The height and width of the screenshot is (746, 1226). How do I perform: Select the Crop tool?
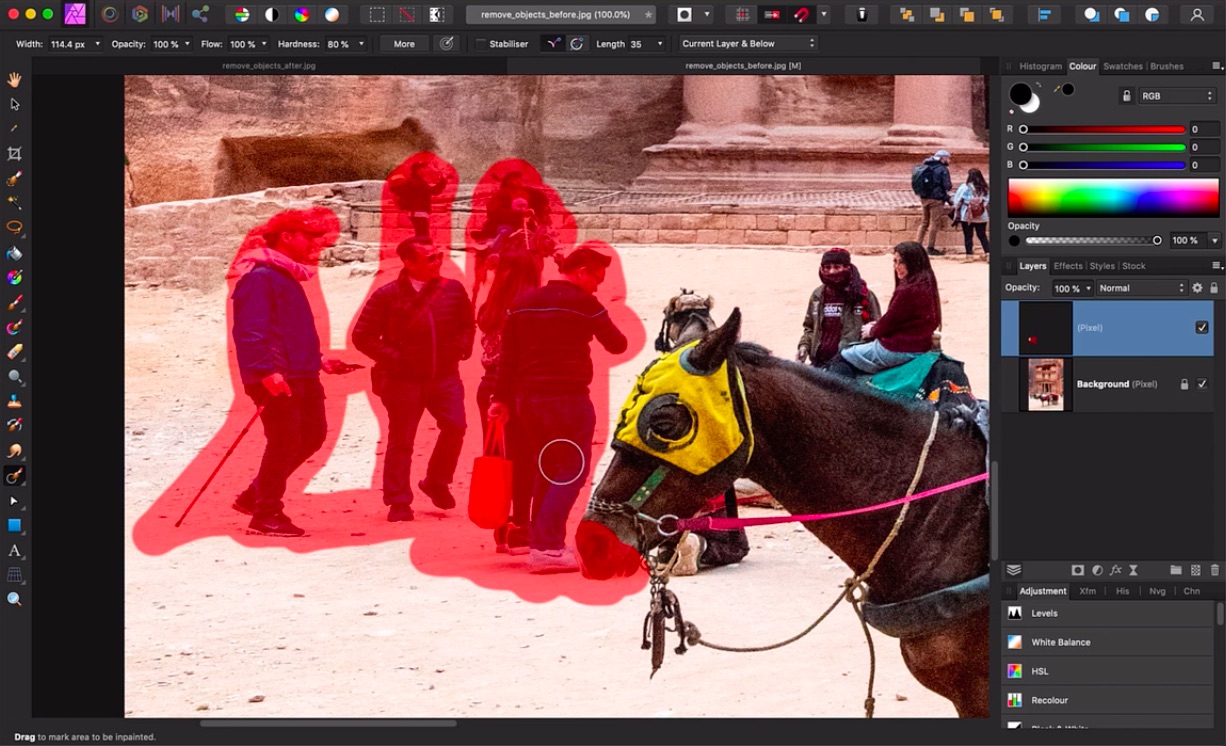[15, 152]
